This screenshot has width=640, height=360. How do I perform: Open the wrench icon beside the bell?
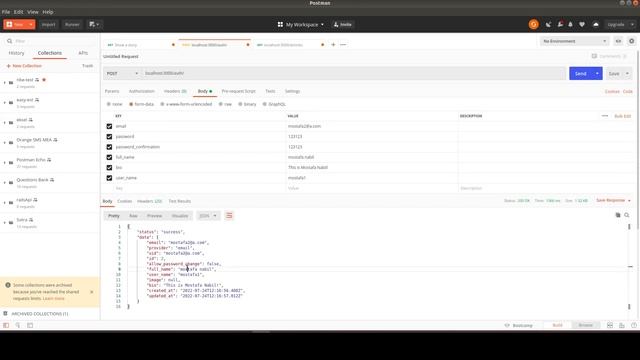560,24
